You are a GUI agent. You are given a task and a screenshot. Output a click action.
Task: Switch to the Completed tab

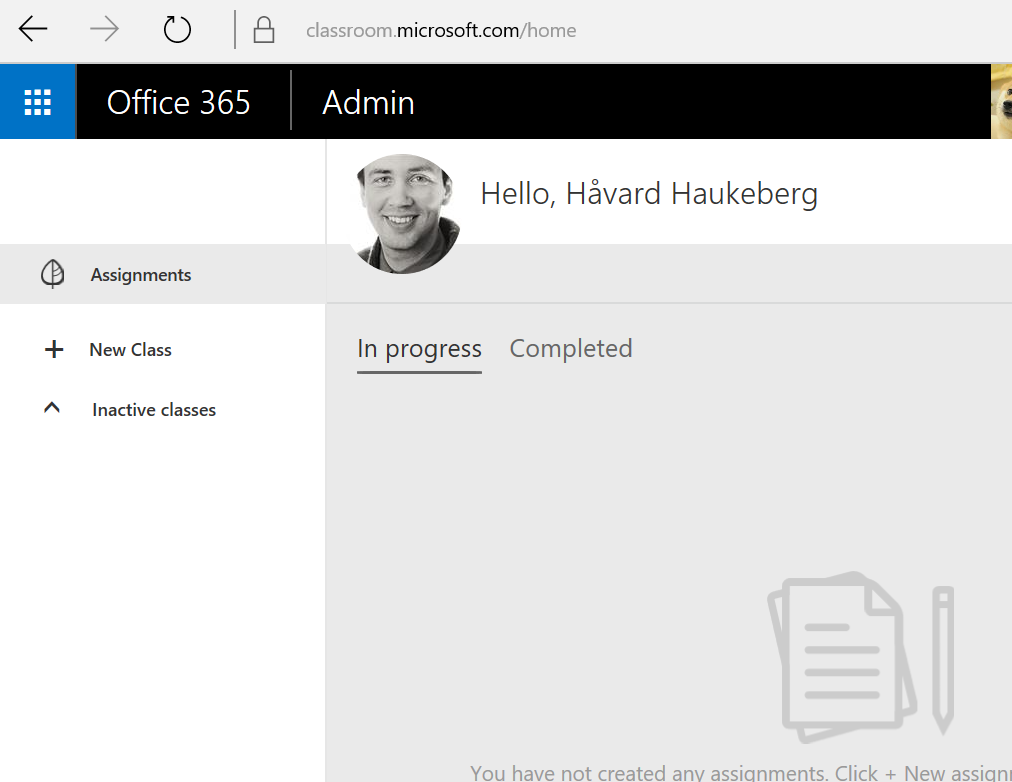[x=571, y=348]
